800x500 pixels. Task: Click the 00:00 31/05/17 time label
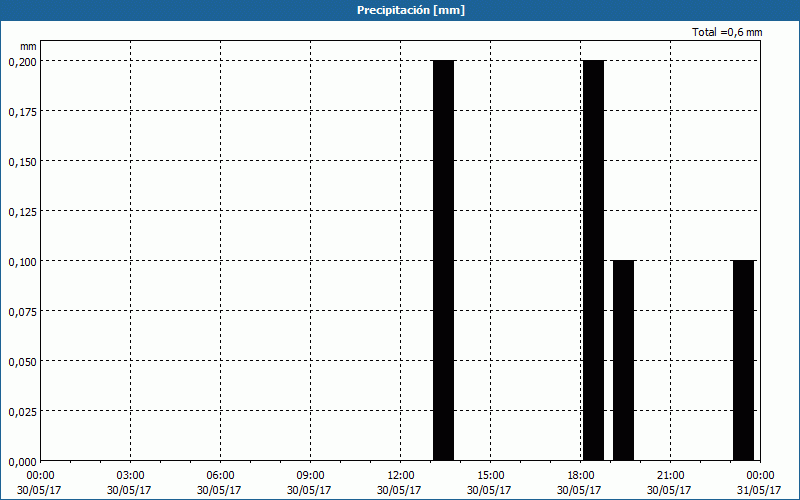point(760,483)
